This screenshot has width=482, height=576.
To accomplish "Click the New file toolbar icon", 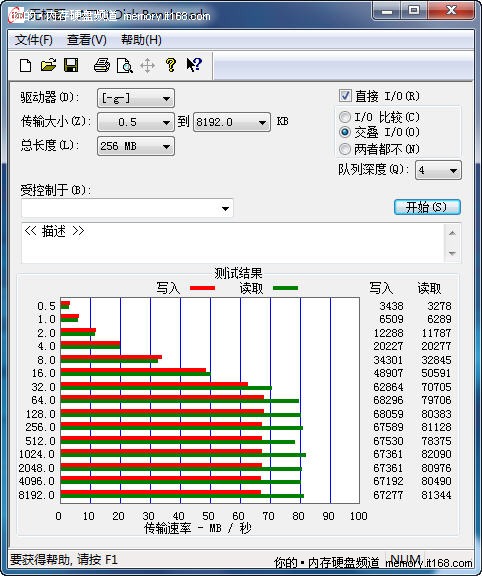I will [25, 65].
